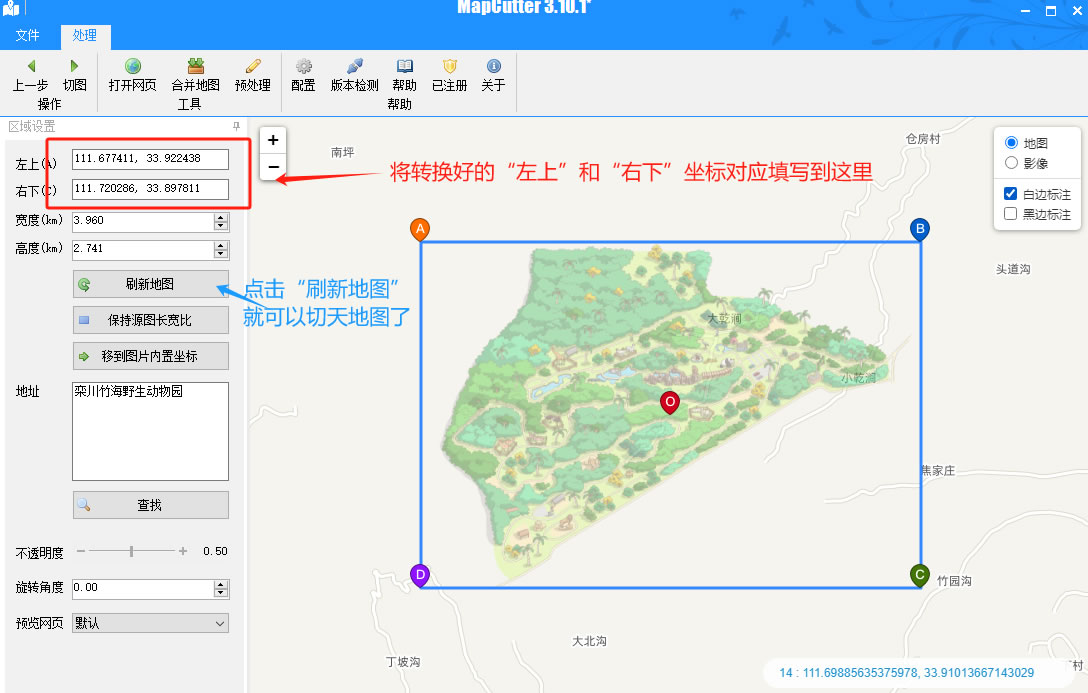
Task: Click the 左上(A) coordinate field
Action: pyautogui.click(x=151, y=159)
